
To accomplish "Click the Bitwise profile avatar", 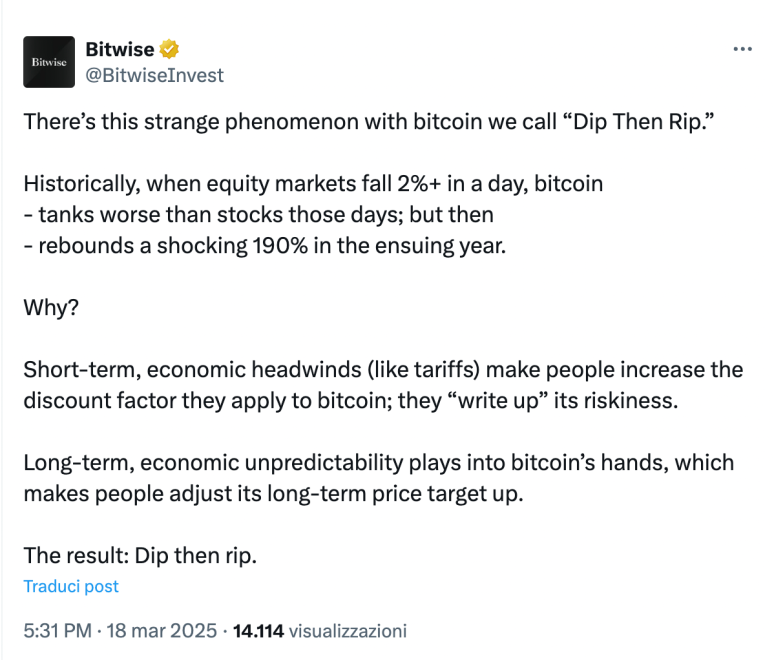I will pos(49,62).
